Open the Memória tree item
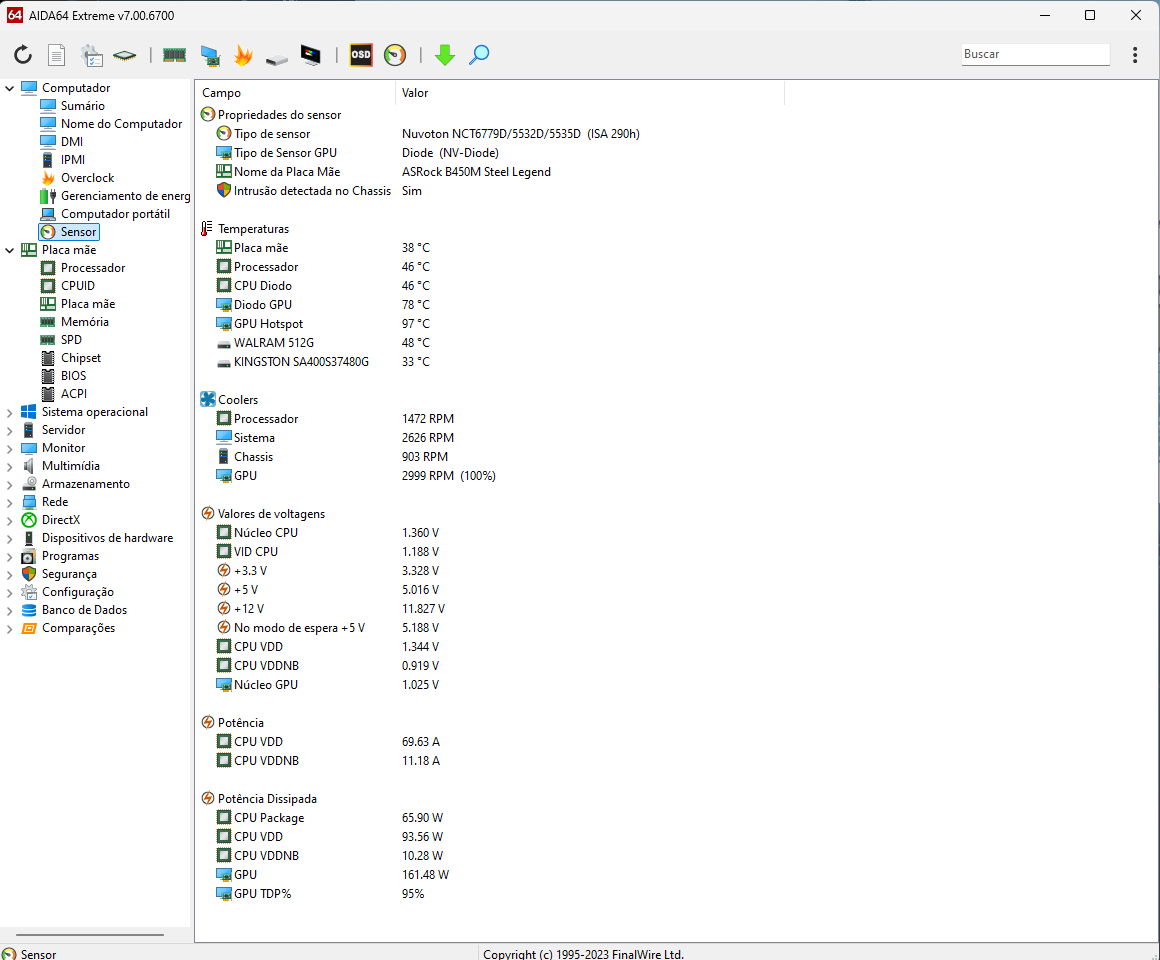1160x960 pixels. tap(84, 322)
